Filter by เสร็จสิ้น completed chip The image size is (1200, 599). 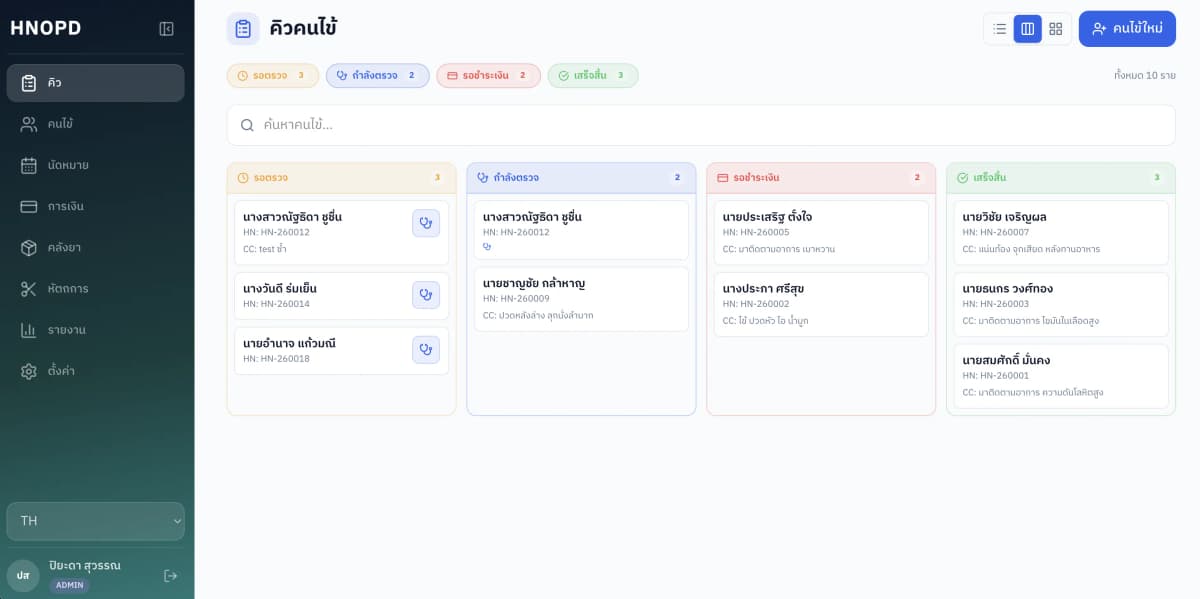tap(592, 76)
